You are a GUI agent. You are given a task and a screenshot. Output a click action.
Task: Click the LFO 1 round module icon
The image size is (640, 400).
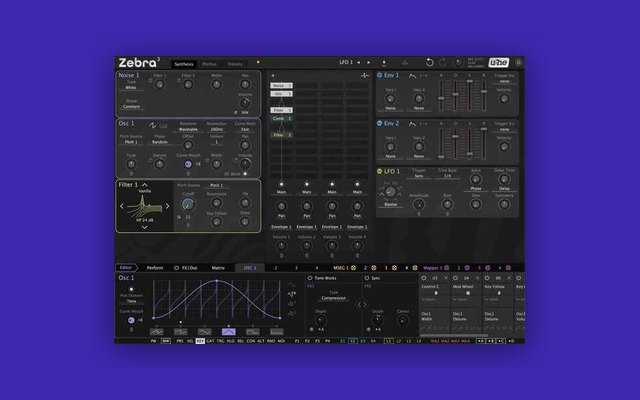tap(380, 171)
